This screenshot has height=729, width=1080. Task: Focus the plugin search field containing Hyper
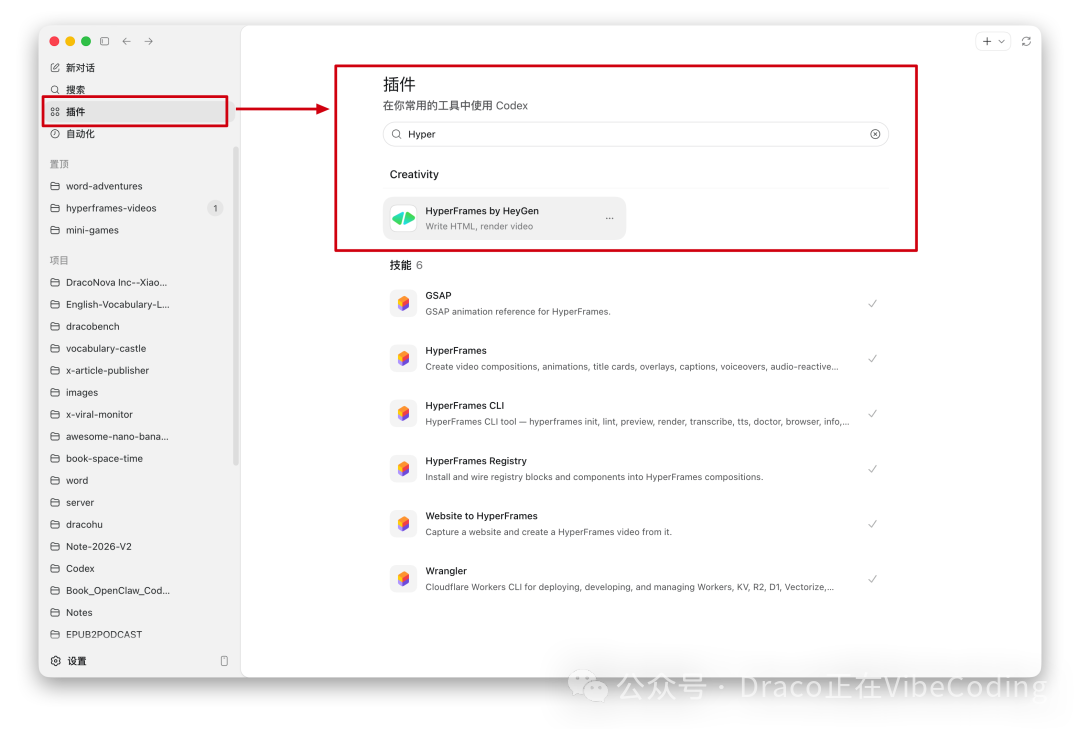click(636, 134)
